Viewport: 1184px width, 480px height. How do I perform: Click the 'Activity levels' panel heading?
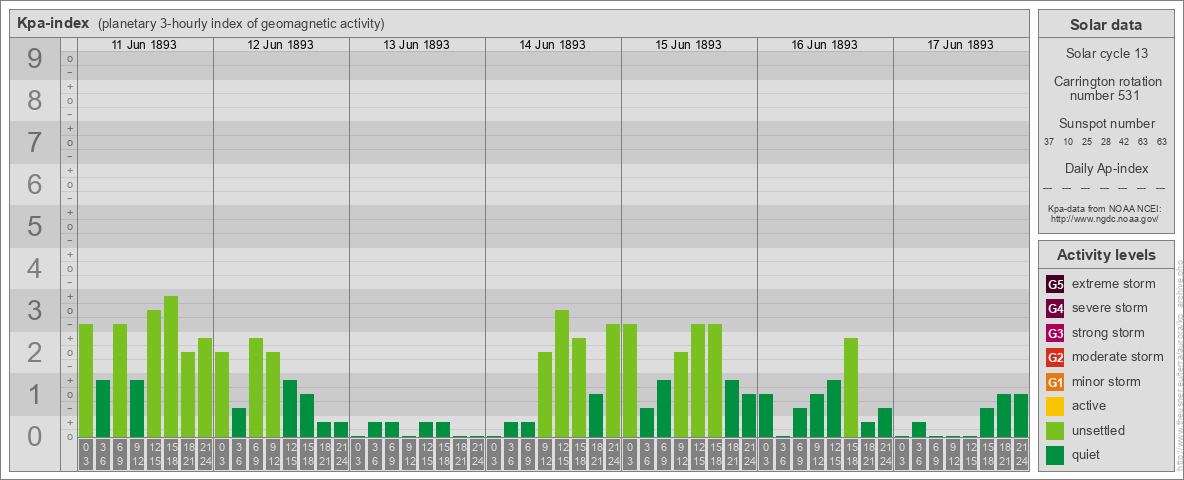(x=1106, y=255)
